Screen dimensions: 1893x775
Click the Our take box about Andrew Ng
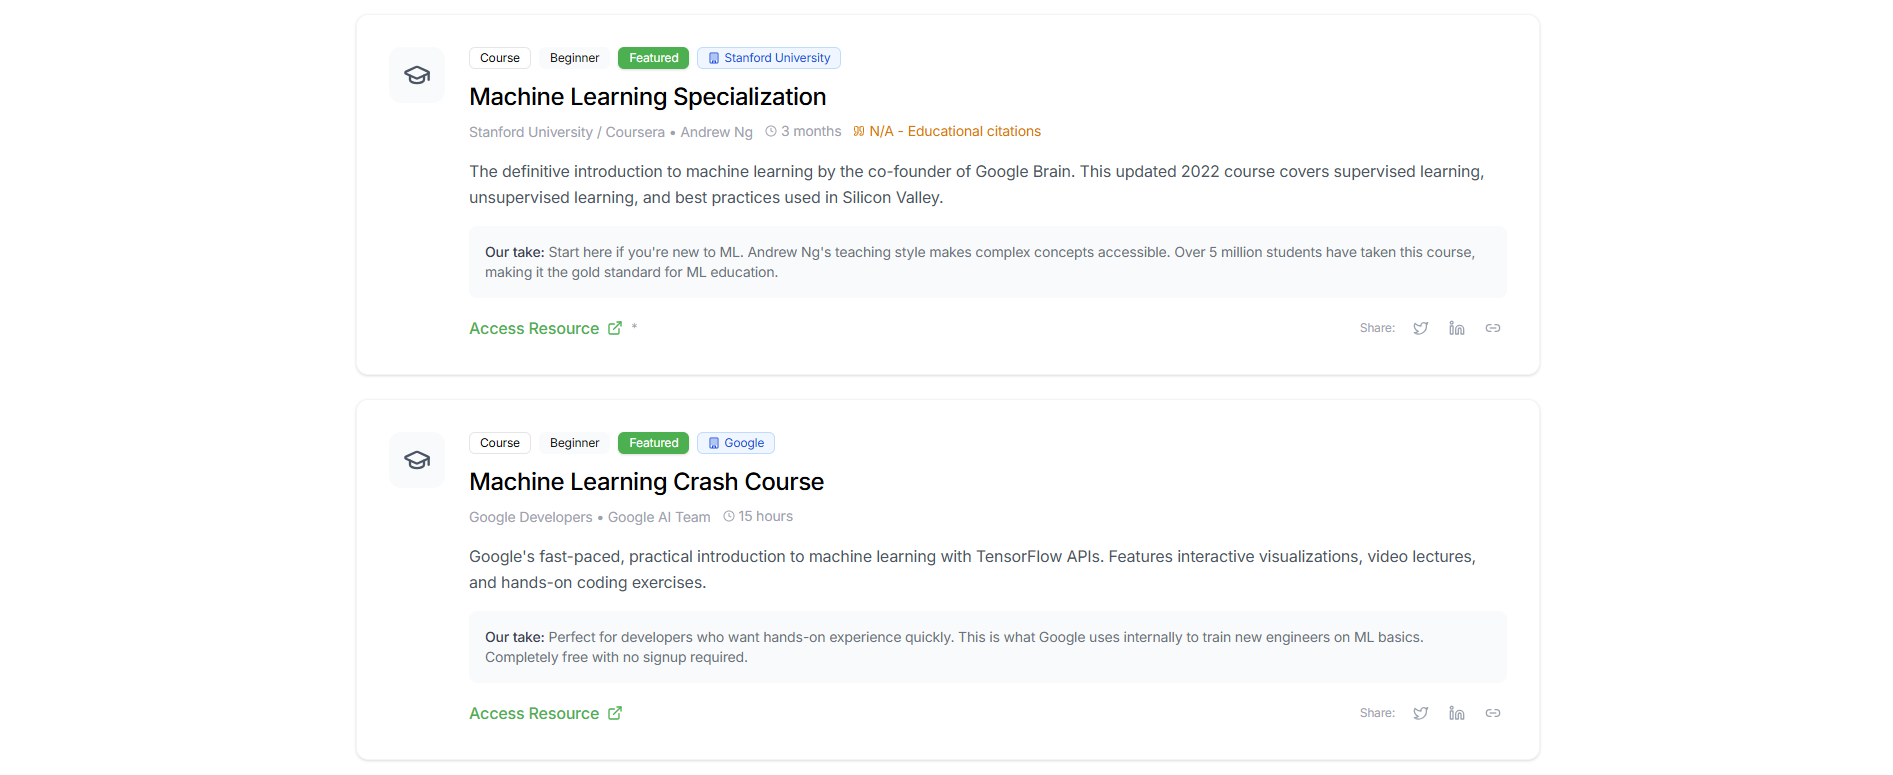[x=988, y=262]
